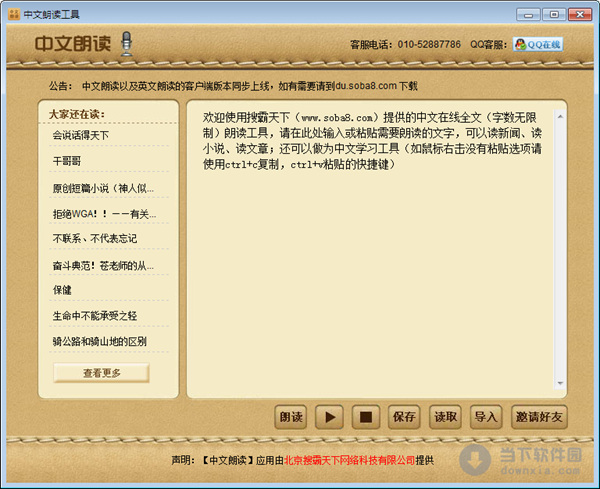Screen dimensions: 600x489
Task: Click the text area scroll down arrow
Action: pos(560,383)
